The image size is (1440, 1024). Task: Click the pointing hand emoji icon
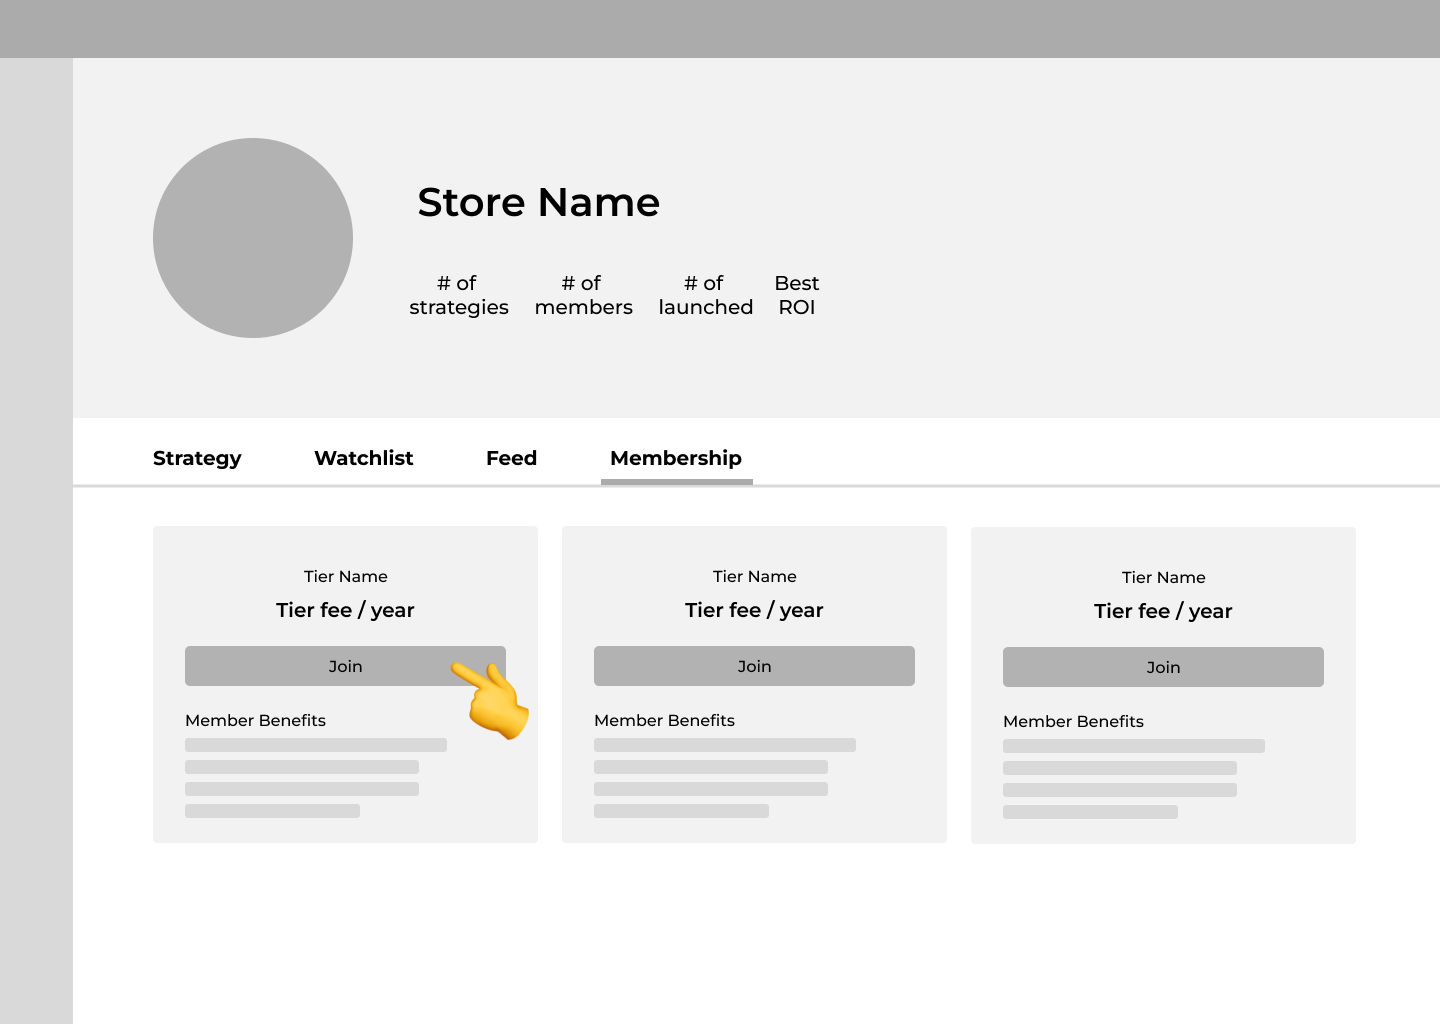tap(492, 699)
